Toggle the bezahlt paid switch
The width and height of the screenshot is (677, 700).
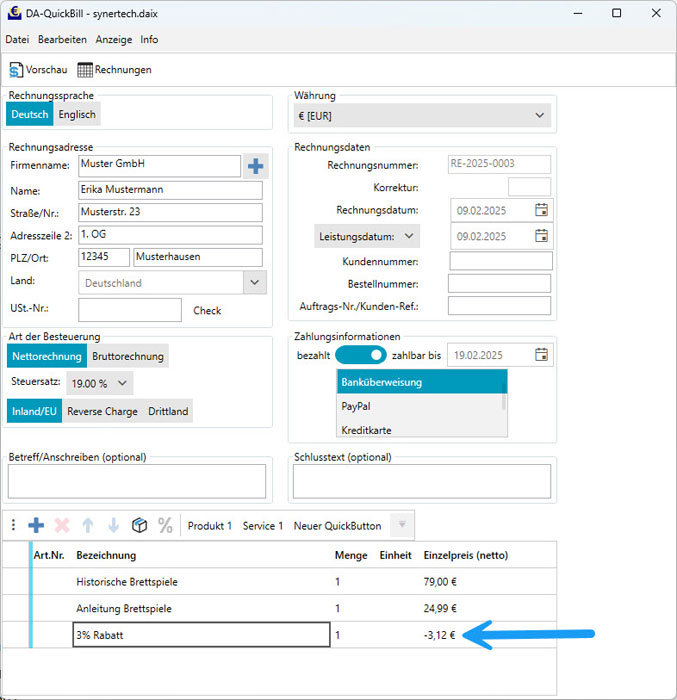[x=361, y=355]
